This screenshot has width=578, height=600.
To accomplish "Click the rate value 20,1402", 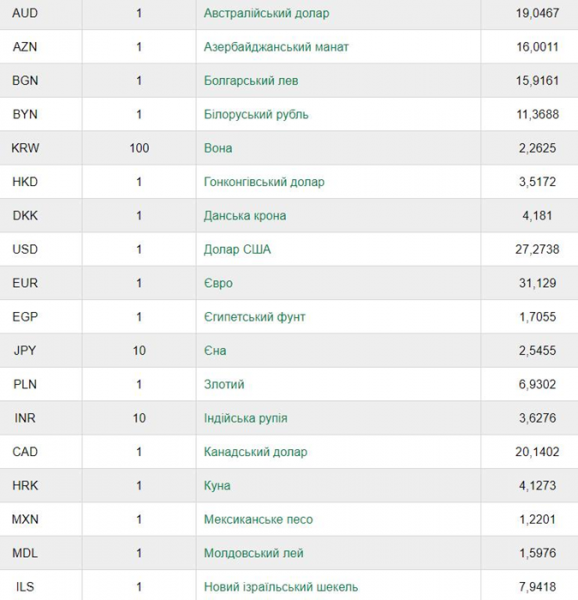I will click(537, 452).
